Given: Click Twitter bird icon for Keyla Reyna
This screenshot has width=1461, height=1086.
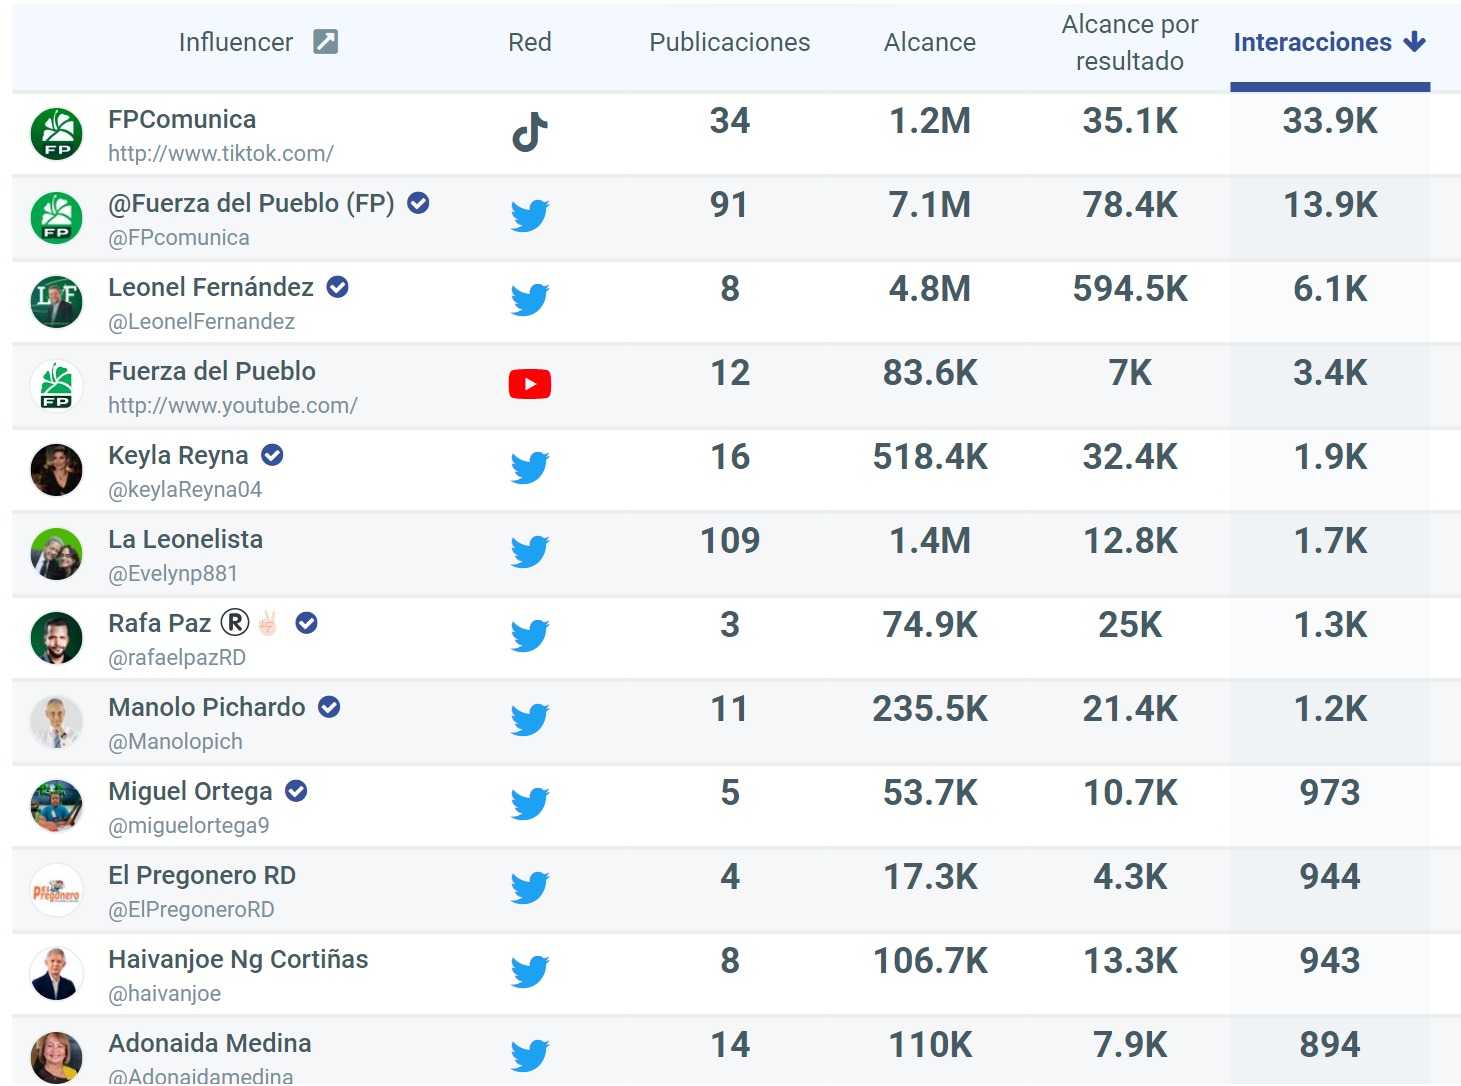Looking at the screenshot, I should coord(529,468).
